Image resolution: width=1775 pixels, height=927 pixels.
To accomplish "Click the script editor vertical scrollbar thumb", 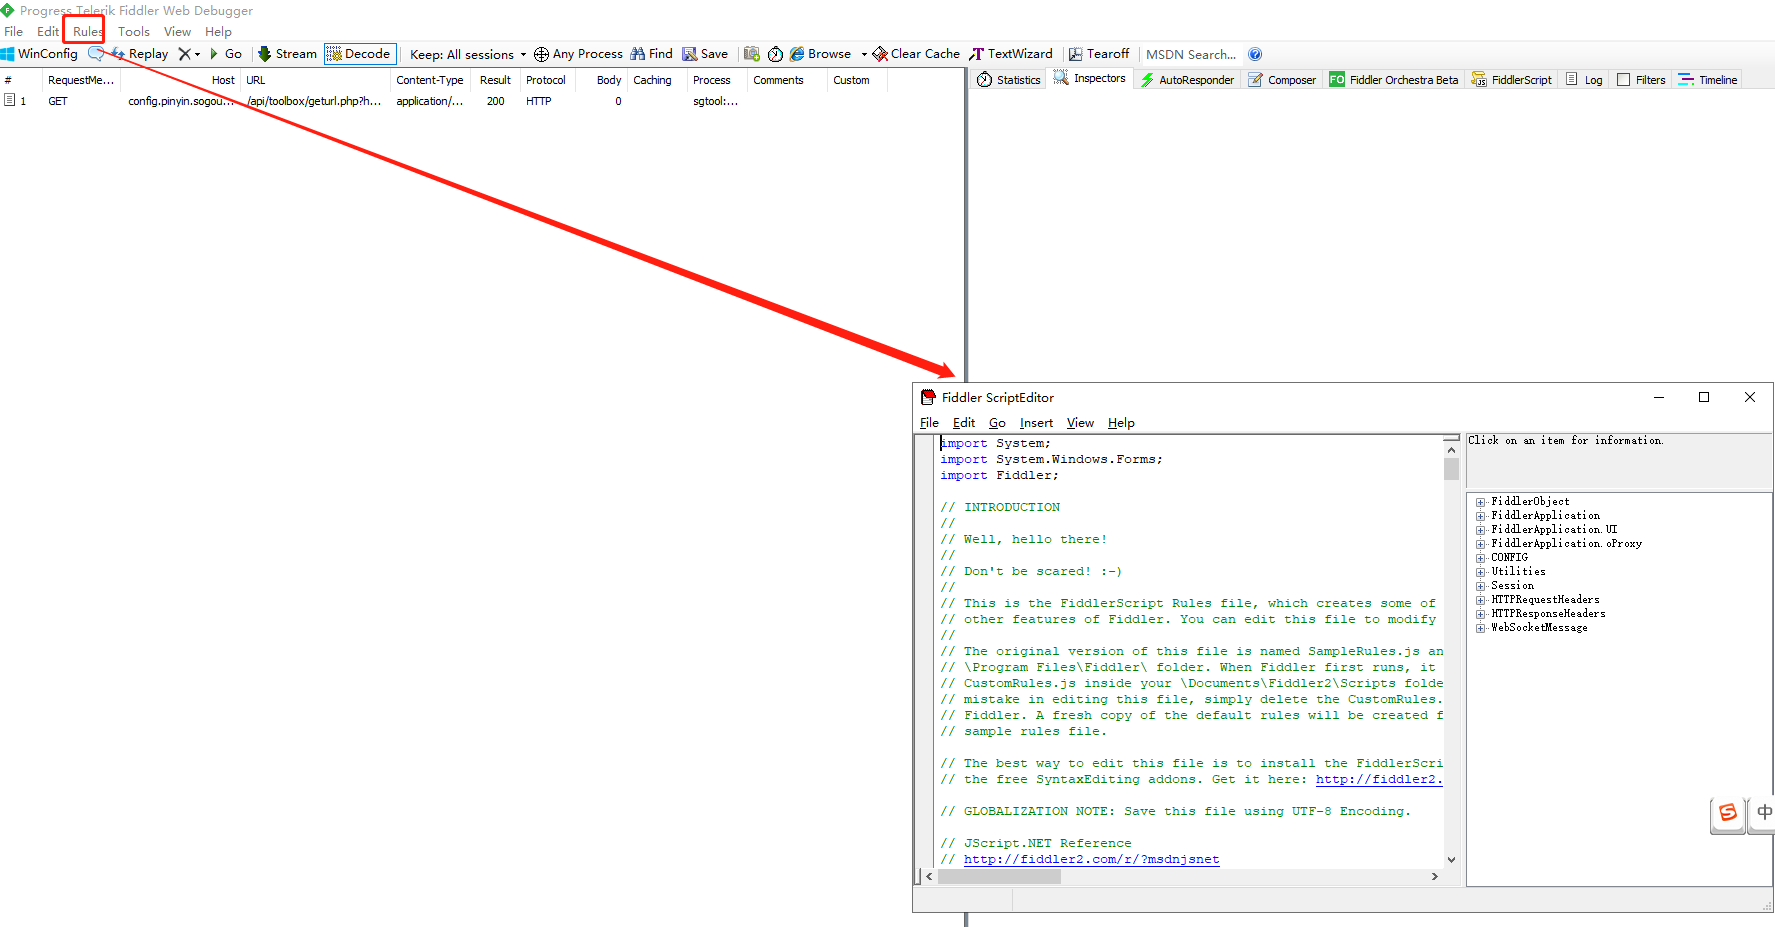I will pos(1451,469).
